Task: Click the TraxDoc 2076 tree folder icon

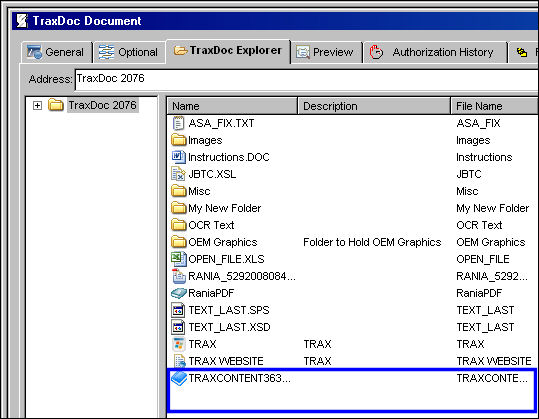Action: tap(56, 104)
